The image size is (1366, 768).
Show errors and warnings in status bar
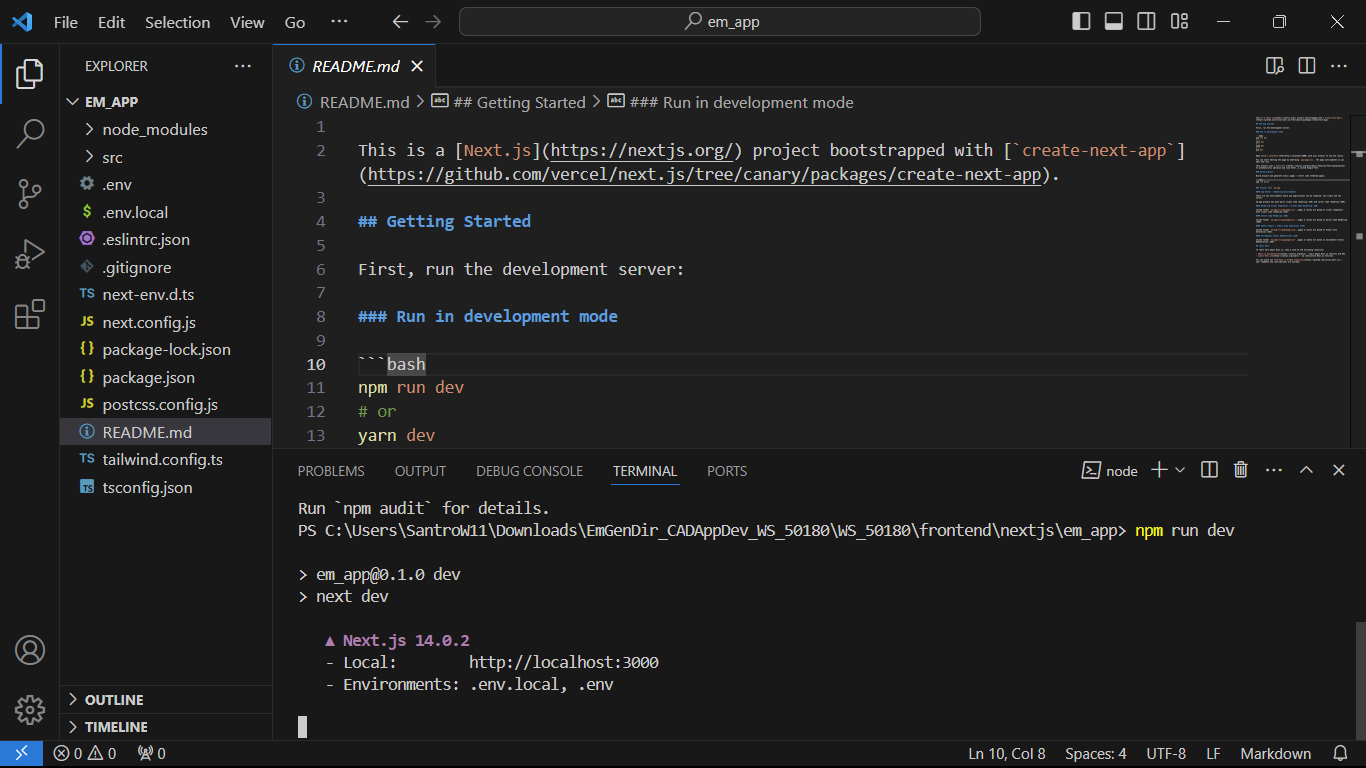click(x=85, y=754)
